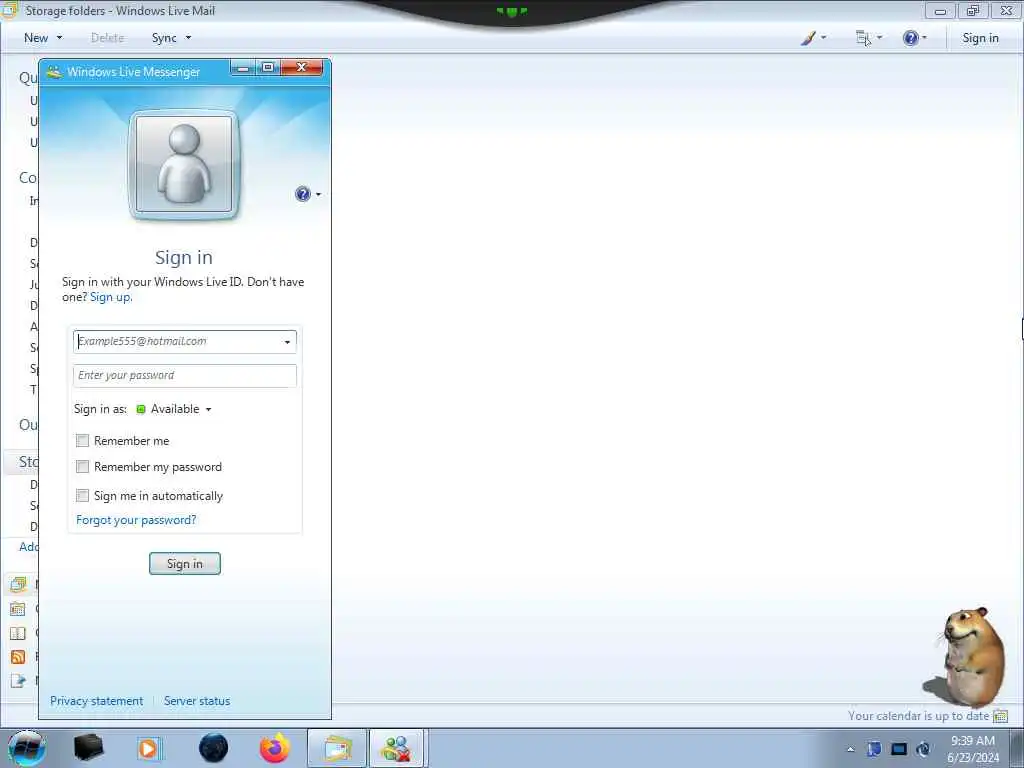
Task: Open the taskbar clock and date
Action: click(973, 749)
